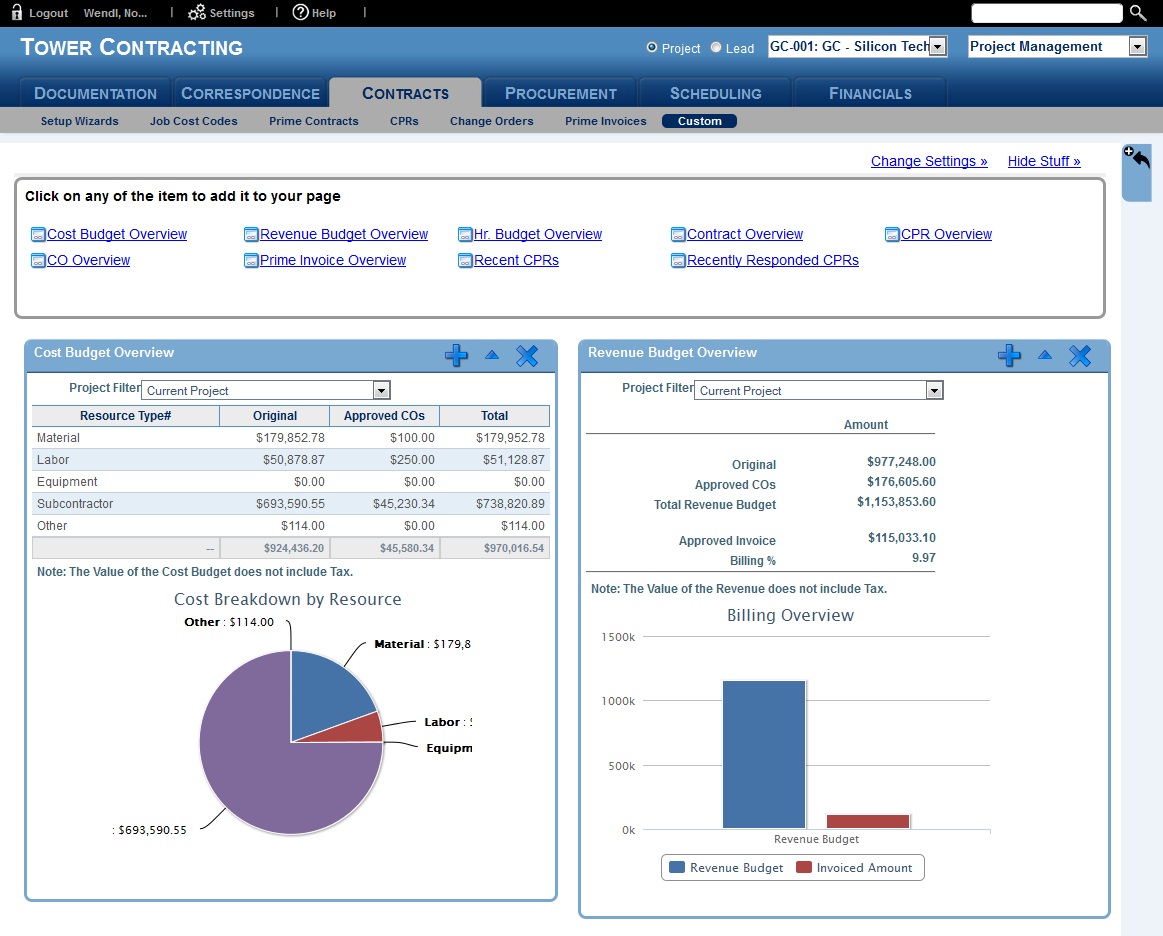Image resolution: width=1163 pixels, height=936 pixels.
Task: Open the GC-001 project dropdown
Action: [x=937, y=47]
